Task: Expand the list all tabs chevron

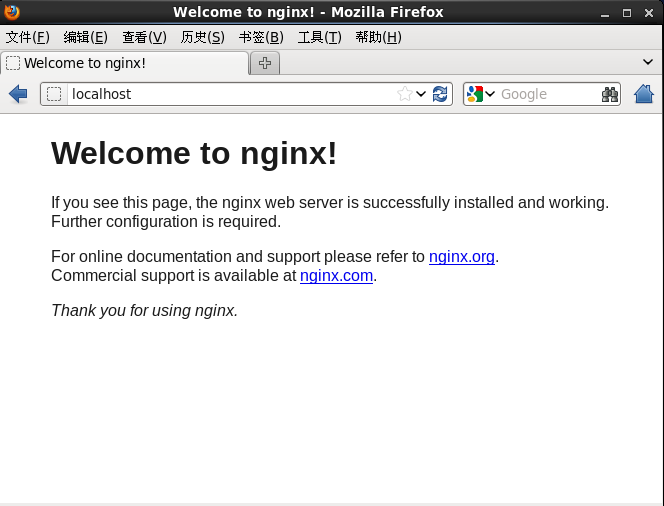Action: click(647, 62)
